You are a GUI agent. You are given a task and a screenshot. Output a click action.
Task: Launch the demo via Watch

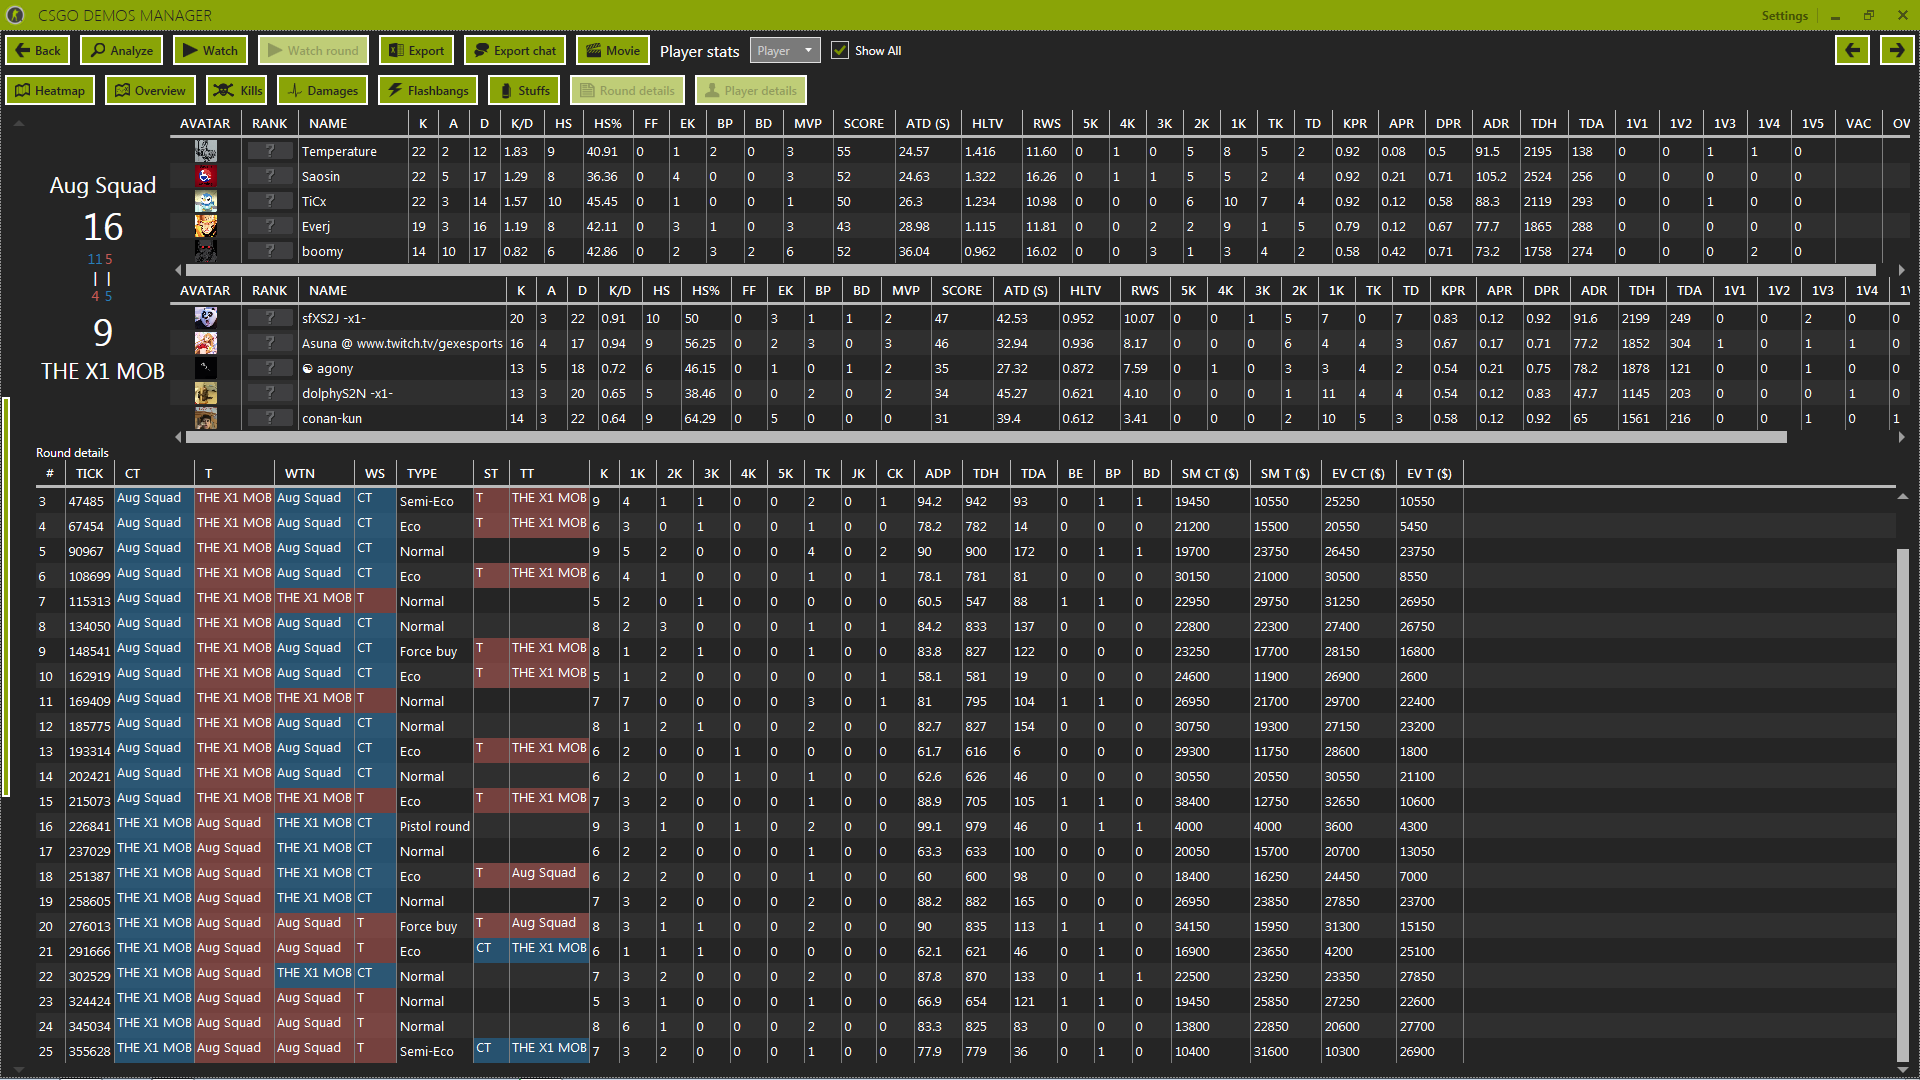210,50
